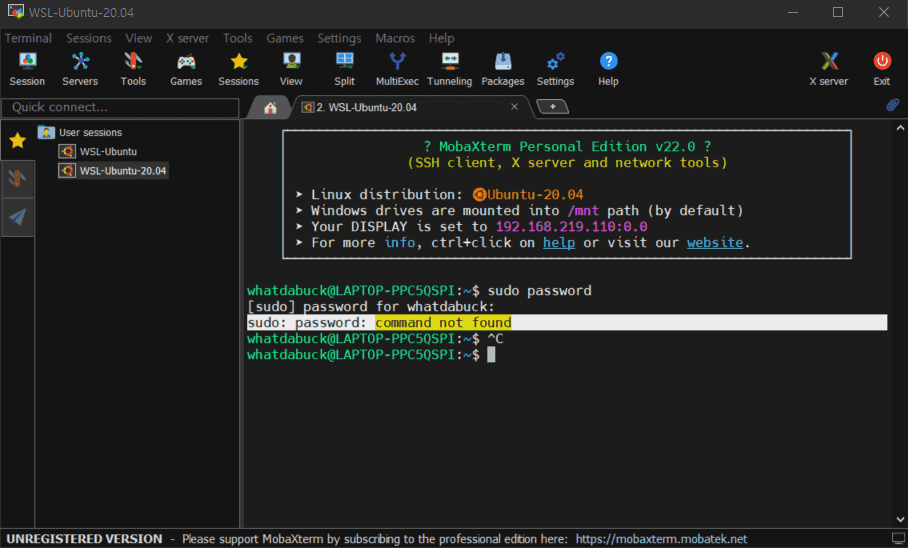This screenshot has height=548, width=908.
Task: Click the Quick connect input field
Action: [x=120, y=107]
